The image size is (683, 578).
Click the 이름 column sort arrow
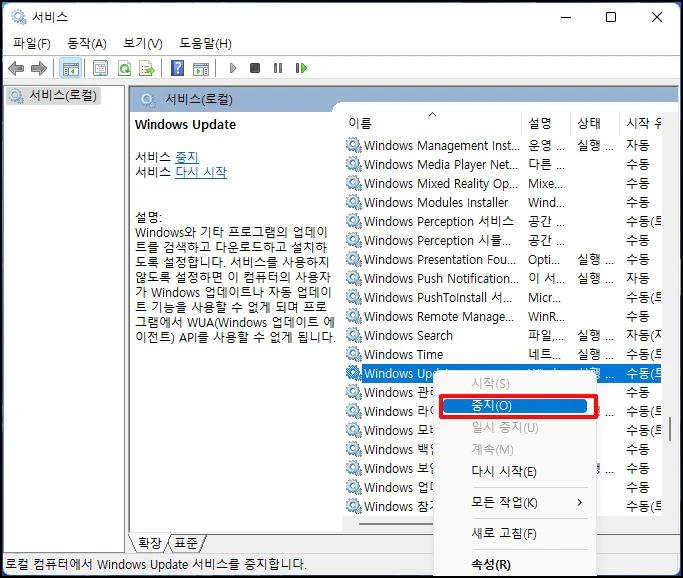(432, 115)
